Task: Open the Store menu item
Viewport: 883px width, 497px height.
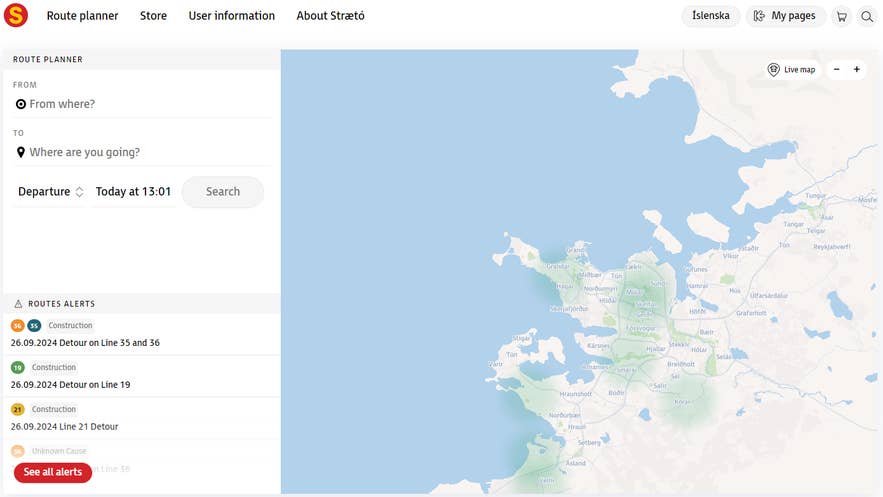Action: 153,16
